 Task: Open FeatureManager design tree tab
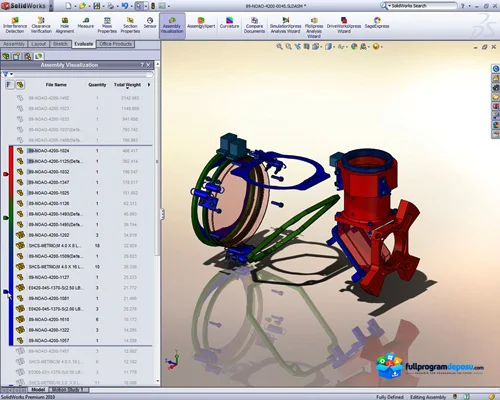coord(6,56)
